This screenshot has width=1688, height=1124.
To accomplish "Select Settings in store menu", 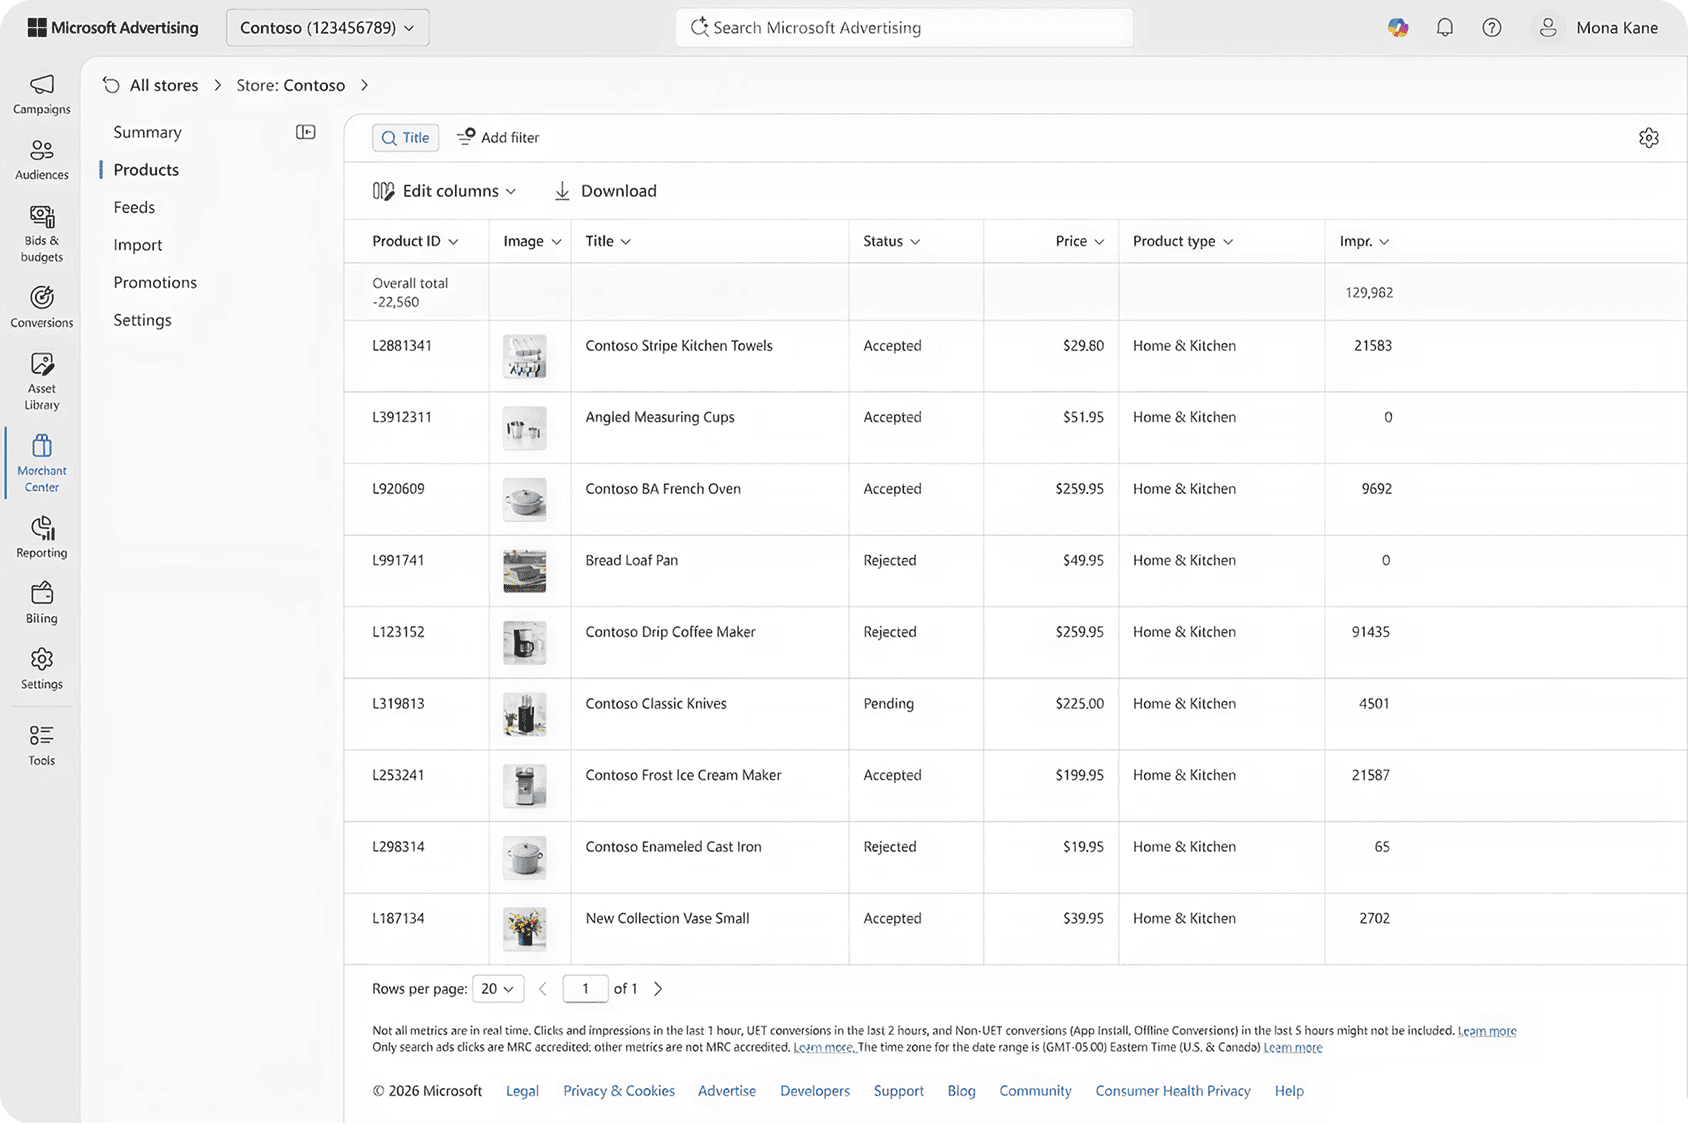I will click(142, 320).
